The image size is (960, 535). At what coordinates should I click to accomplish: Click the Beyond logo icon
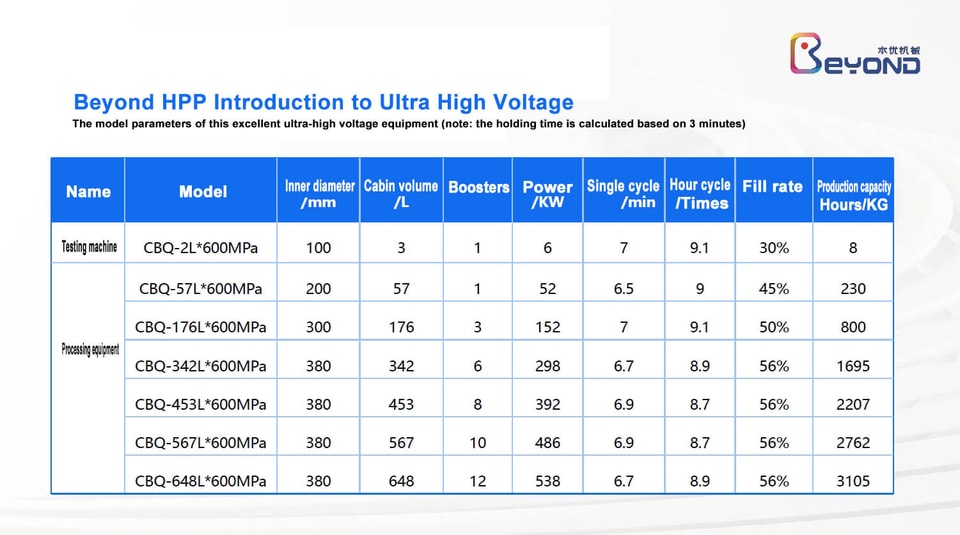[855, 53]
